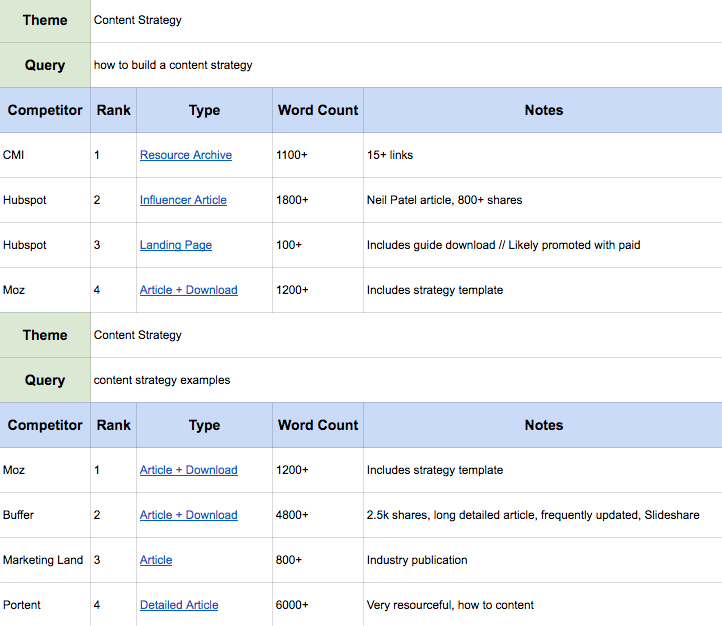Image resolution: width=722 pixels, height=626 pixels.
Task: Select the second table's 'Notes' header
Action: [543, 425]
